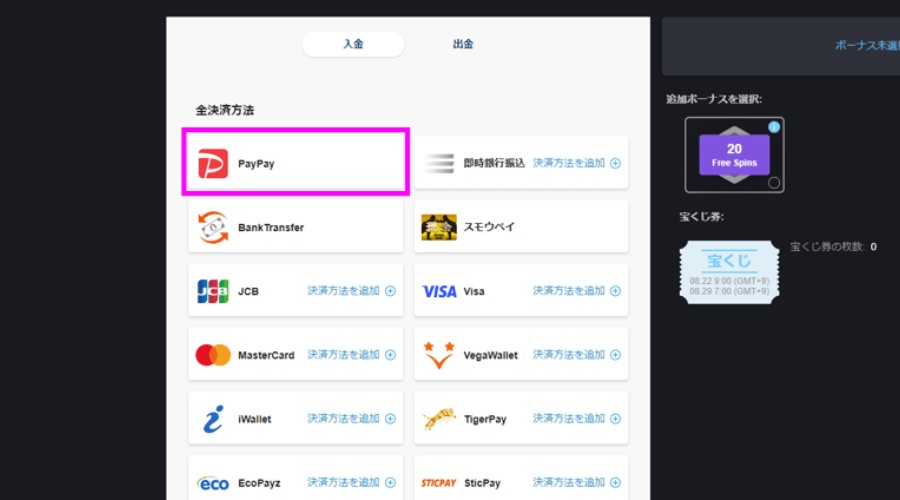Click the plus icon in VegaWallet row
This screenshot has width=900, height=500.
click(x=615, y=355)
